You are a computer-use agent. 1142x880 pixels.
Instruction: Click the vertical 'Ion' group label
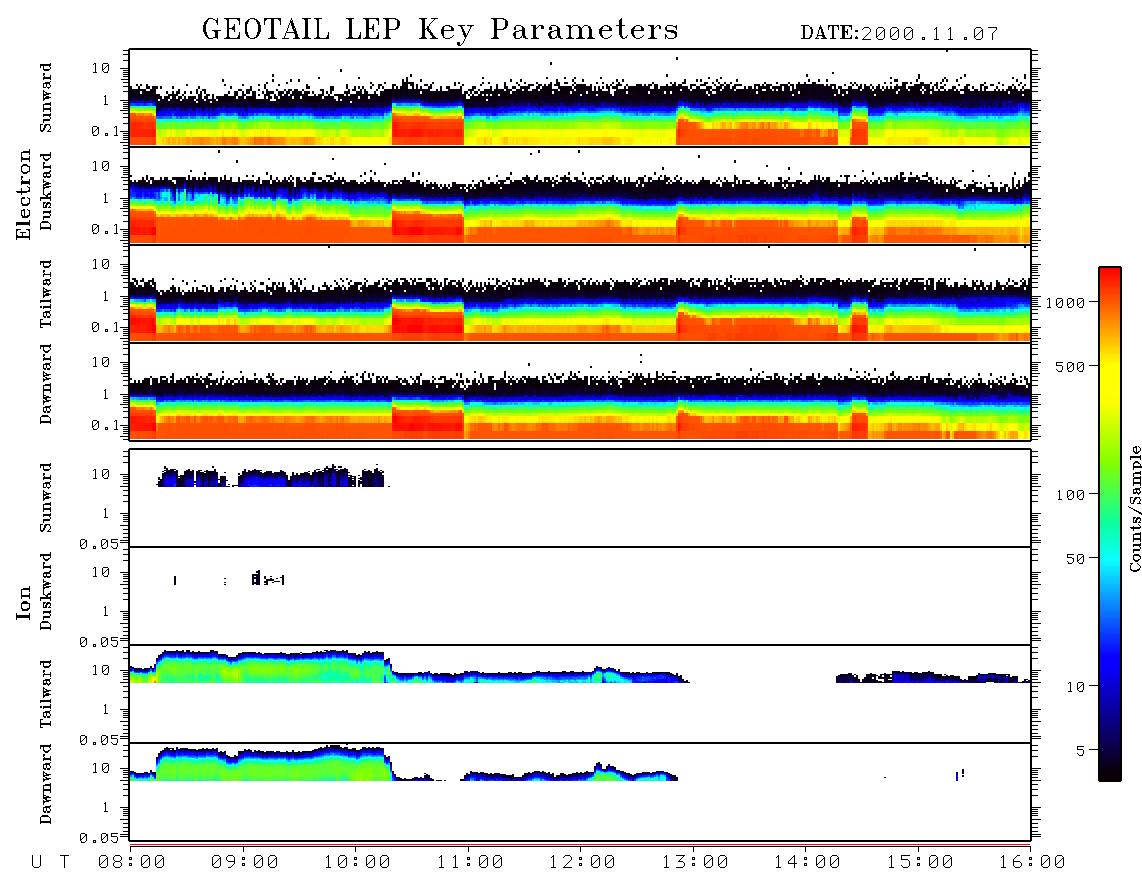click(24, 602)
